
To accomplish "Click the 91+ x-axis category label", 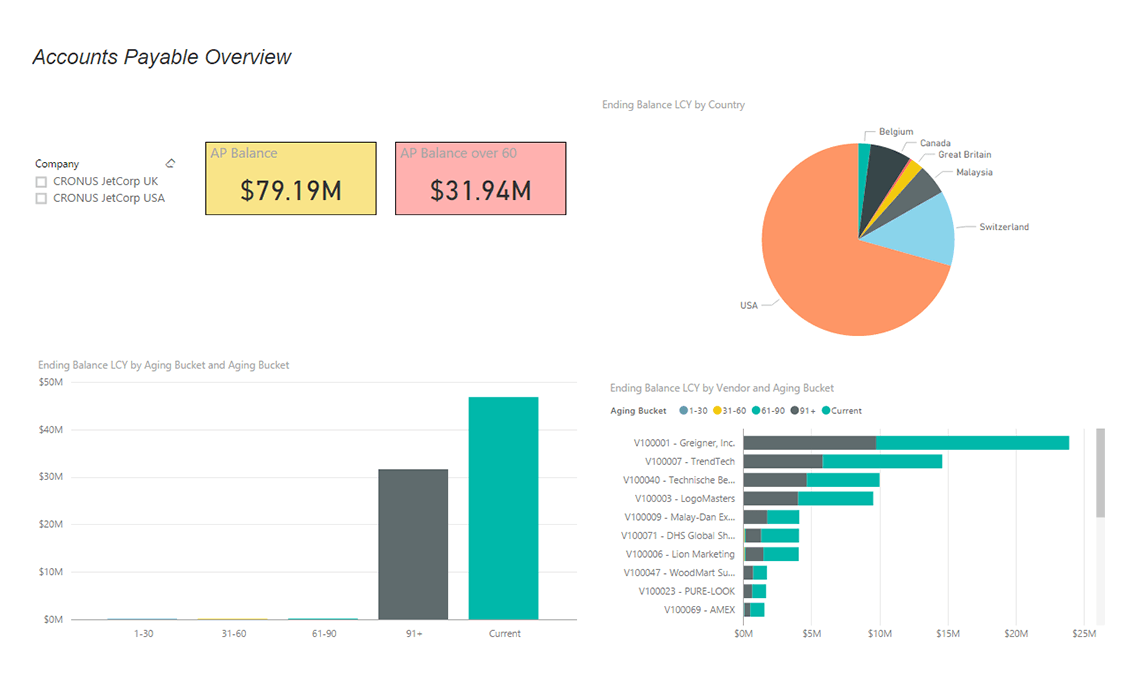I will [x=414, y=634].
